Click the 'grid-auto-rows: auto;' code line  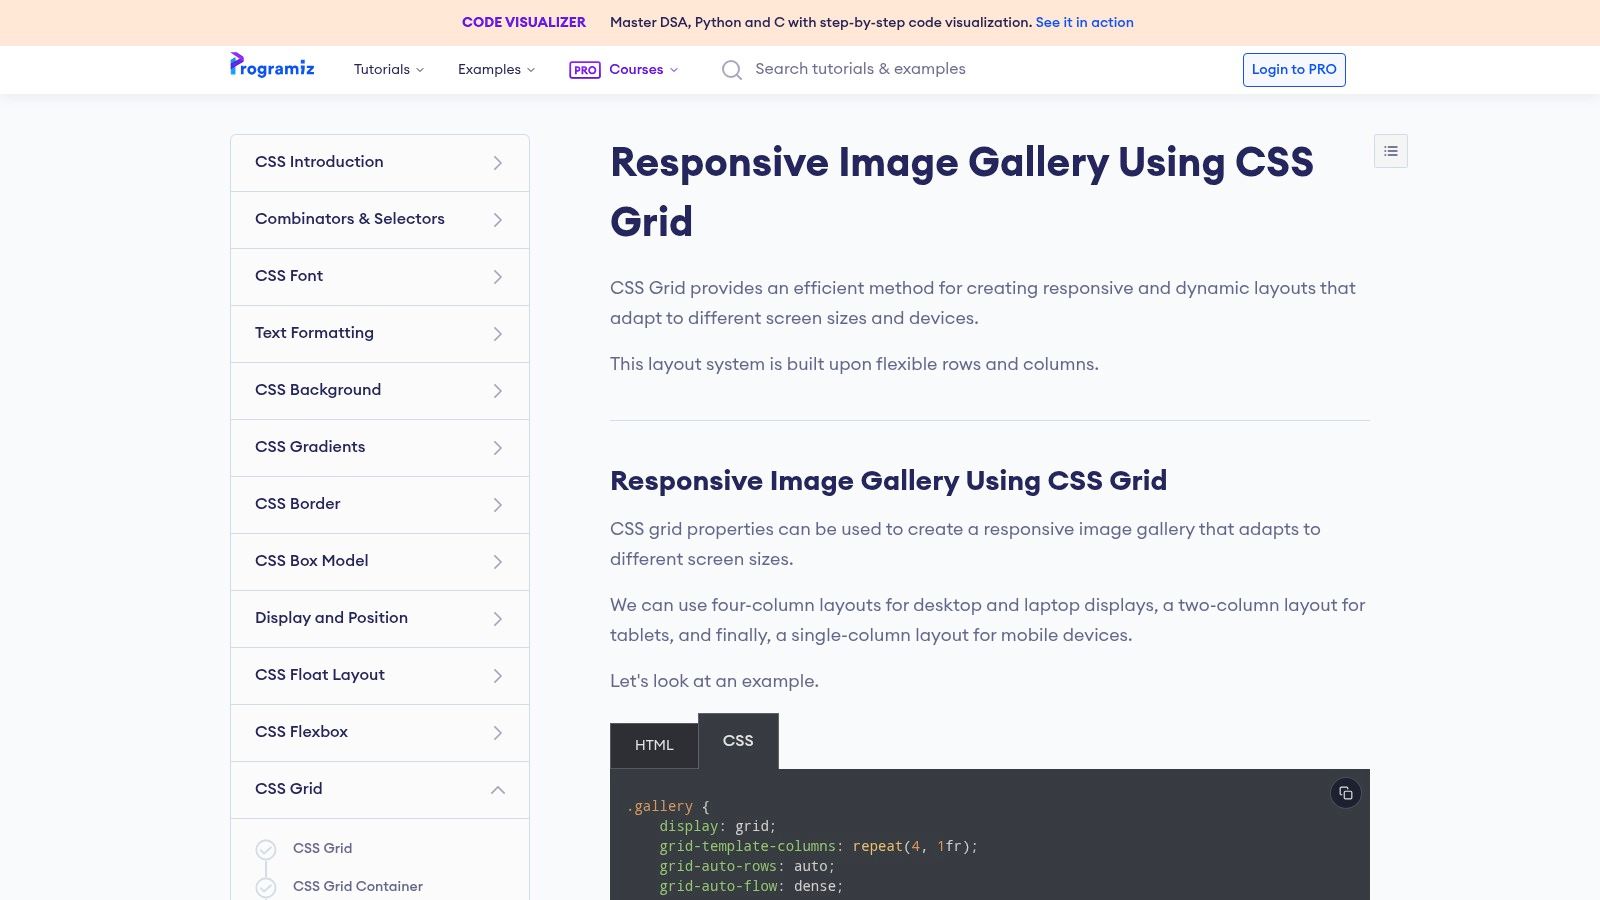(x=747, y=866)
